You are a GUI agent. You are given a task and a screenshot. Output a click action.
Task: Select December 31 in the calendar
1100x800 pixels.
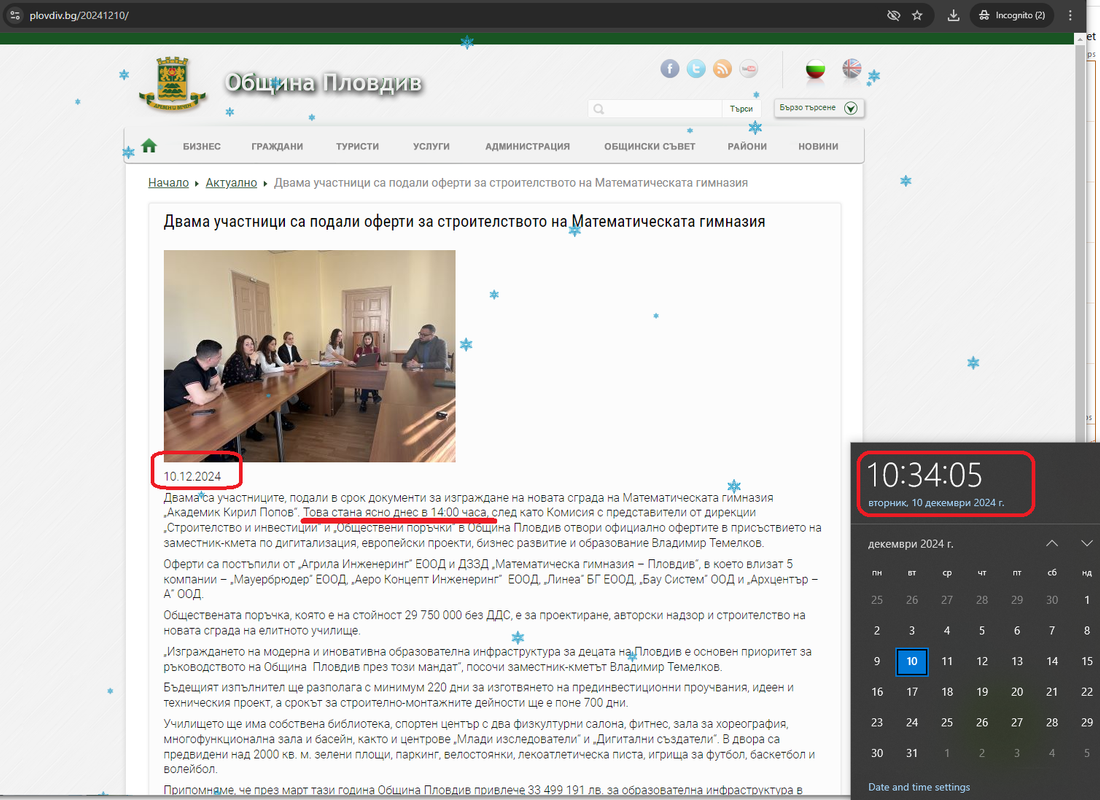point(911,753)
